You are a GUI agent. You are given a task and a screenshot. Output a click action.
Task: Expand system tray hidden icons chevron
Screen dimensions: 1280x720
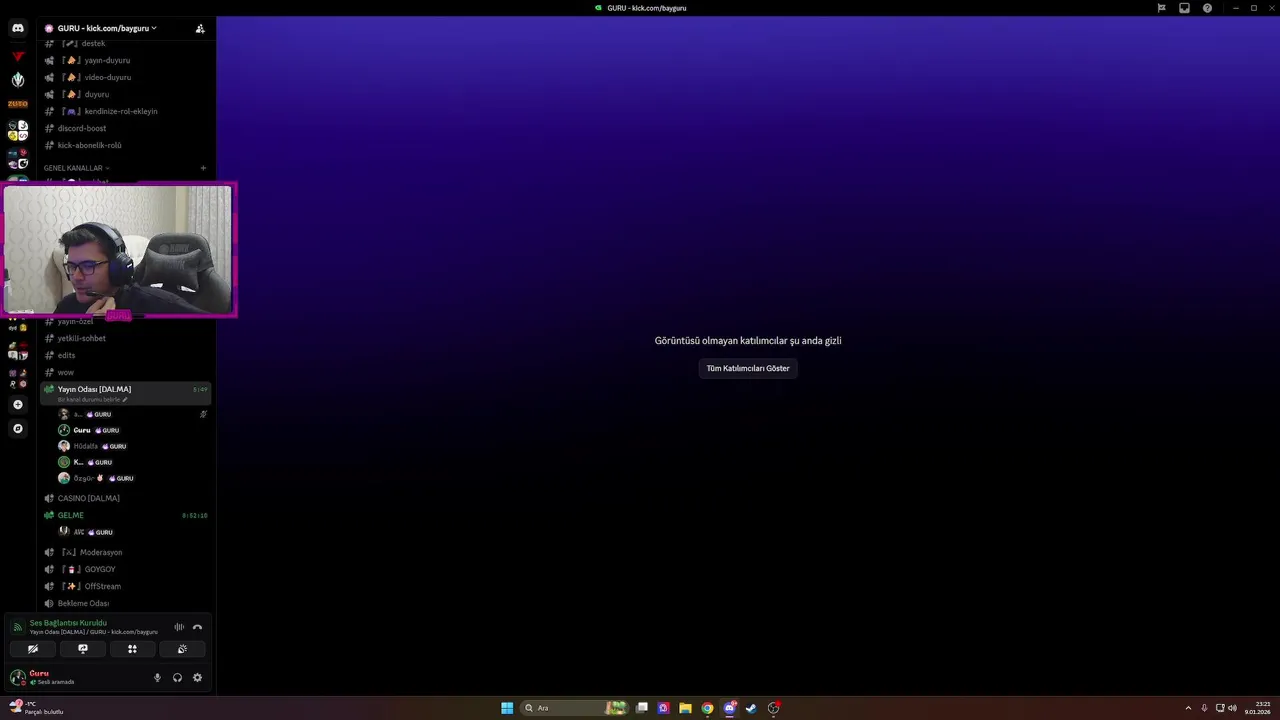[x=1188, y=708]
